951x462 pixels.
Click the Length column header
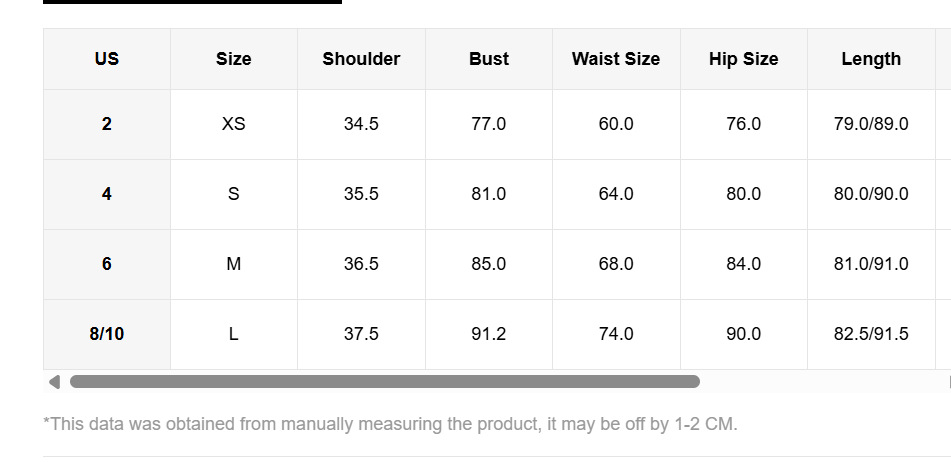click(x=871, y=59)
